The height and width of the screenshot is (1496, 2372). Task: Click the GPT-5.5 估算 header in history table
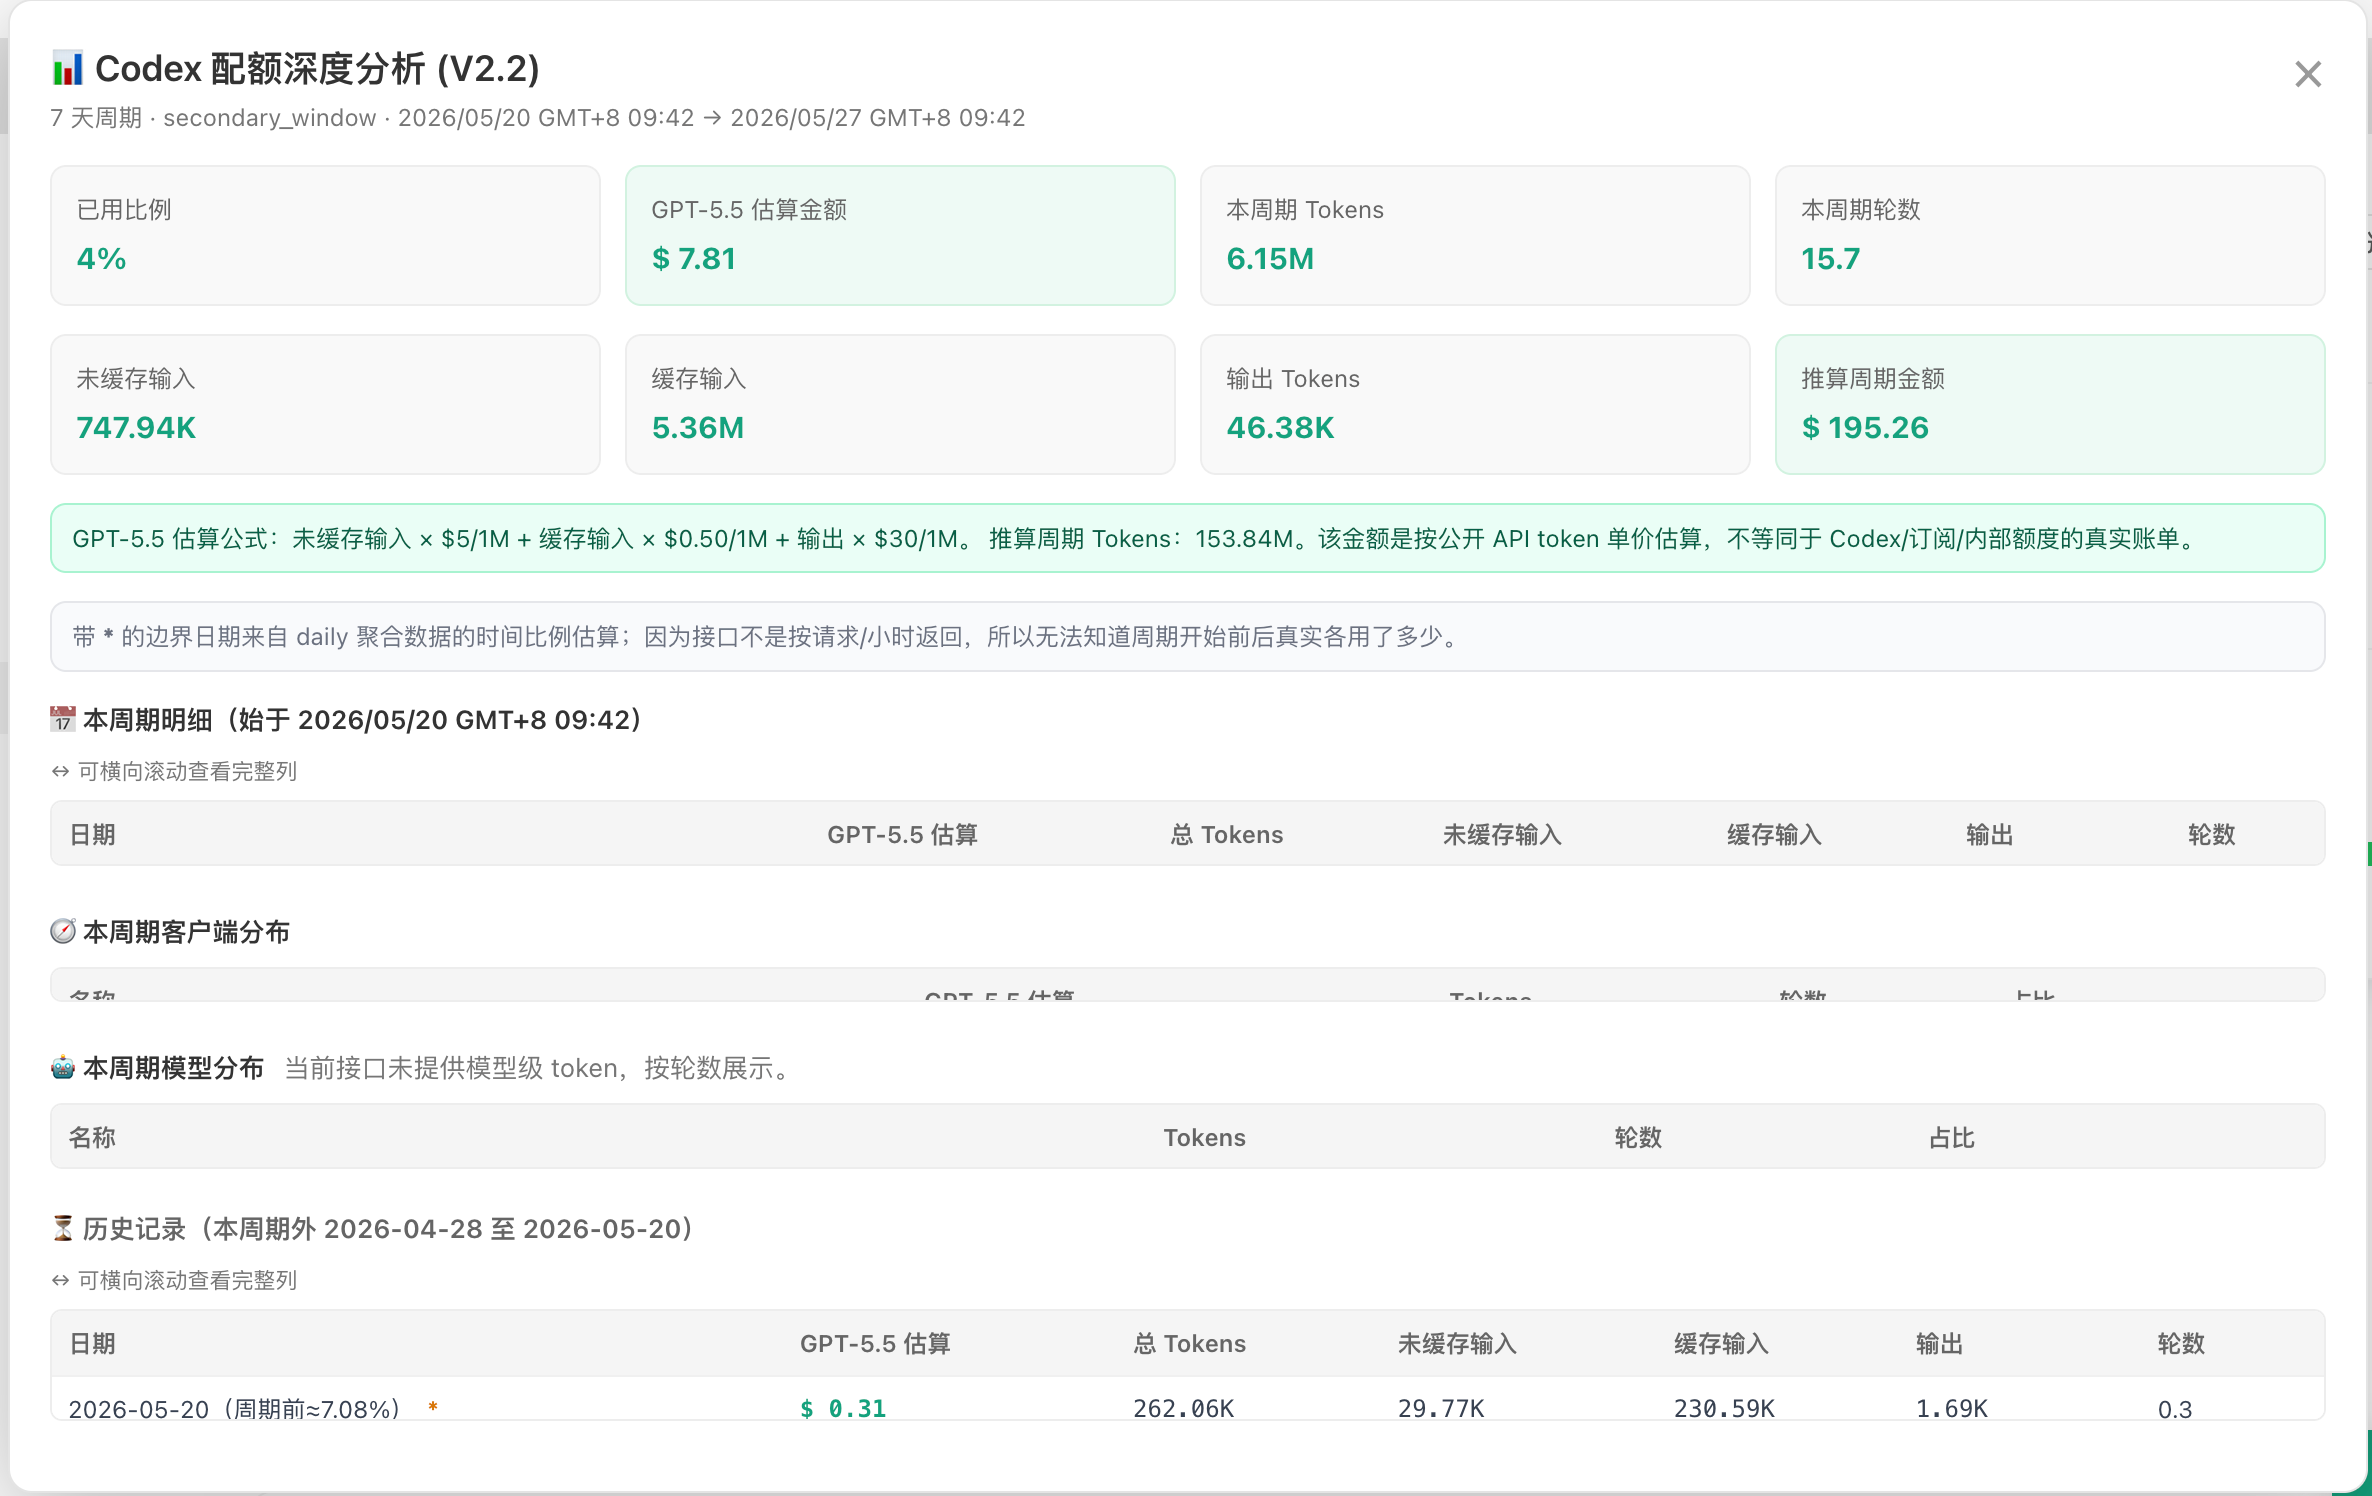875,1343
